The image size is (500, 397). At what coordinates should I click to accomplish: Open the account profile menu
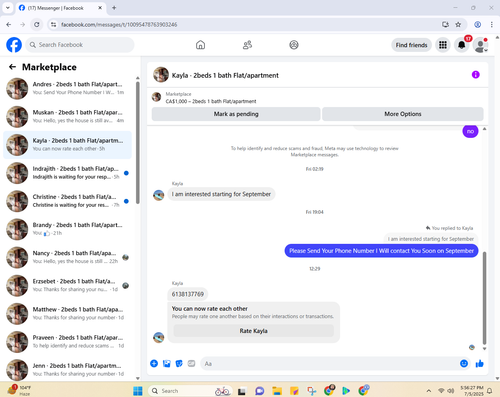click(480, 45)
